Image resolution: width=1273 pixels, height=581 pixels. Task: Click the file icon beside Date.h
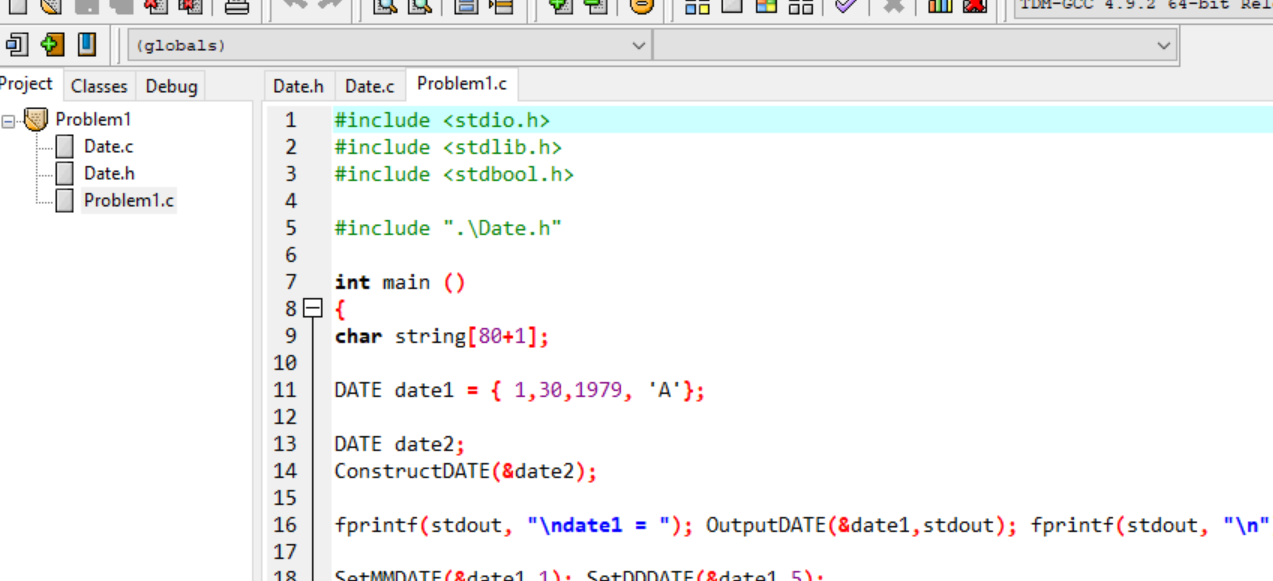coord(65,173)
